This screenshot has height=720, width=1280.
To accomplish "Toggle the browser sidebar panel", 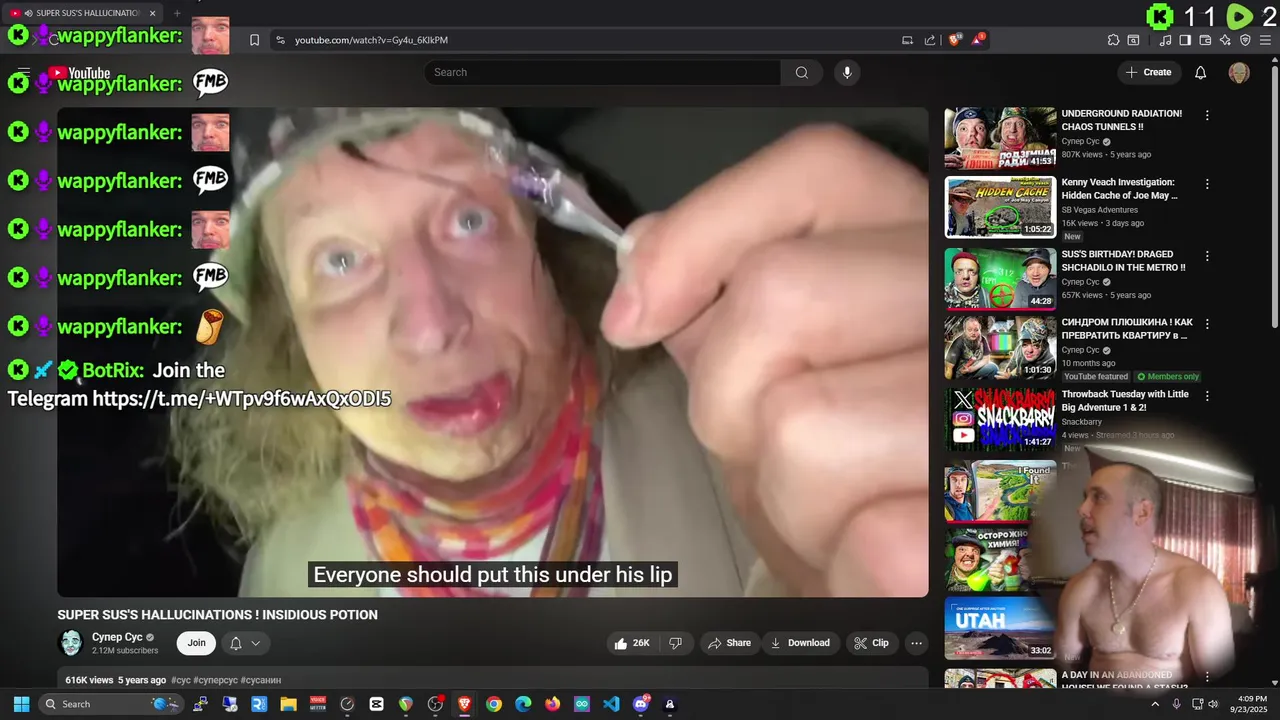I will [x=1185, y=40].
